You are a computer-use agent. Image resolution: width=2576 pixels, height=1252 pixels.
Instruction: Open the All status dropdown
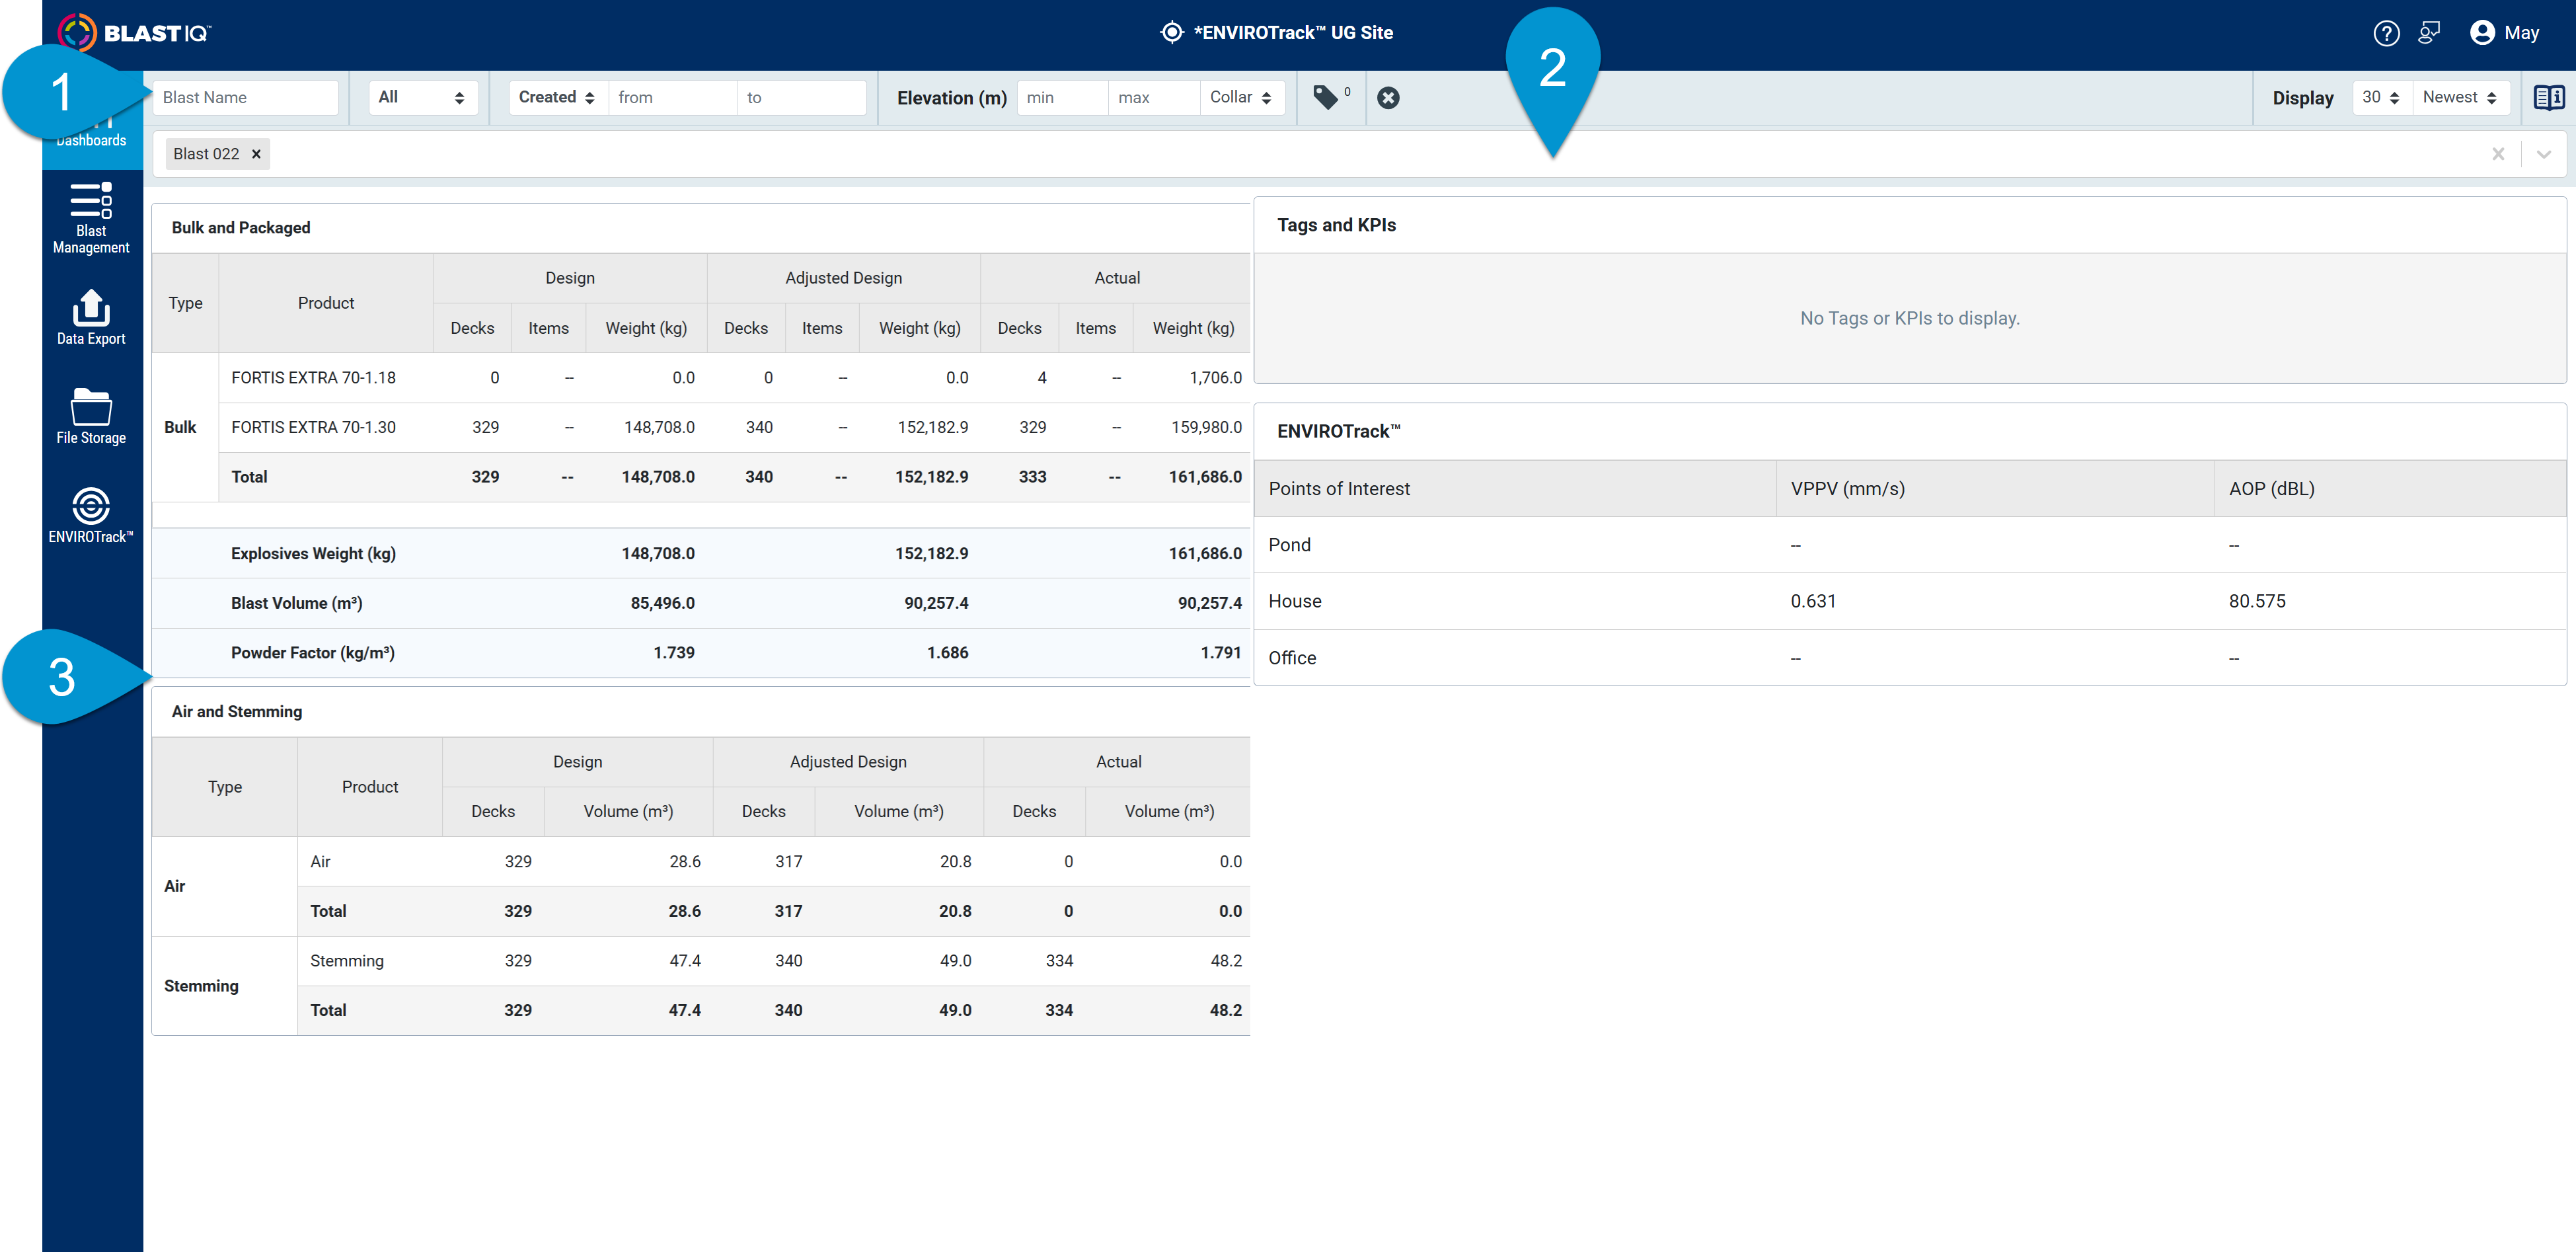click(x=423, y=97)
